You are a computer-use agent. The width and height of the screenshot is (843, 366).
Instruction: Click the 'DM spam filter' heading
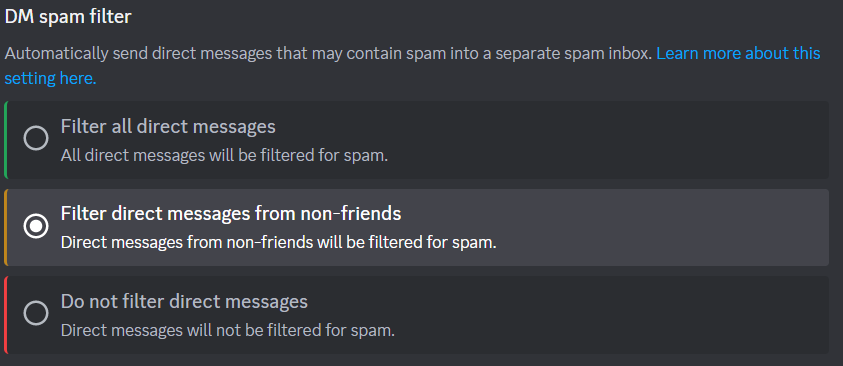68,17
